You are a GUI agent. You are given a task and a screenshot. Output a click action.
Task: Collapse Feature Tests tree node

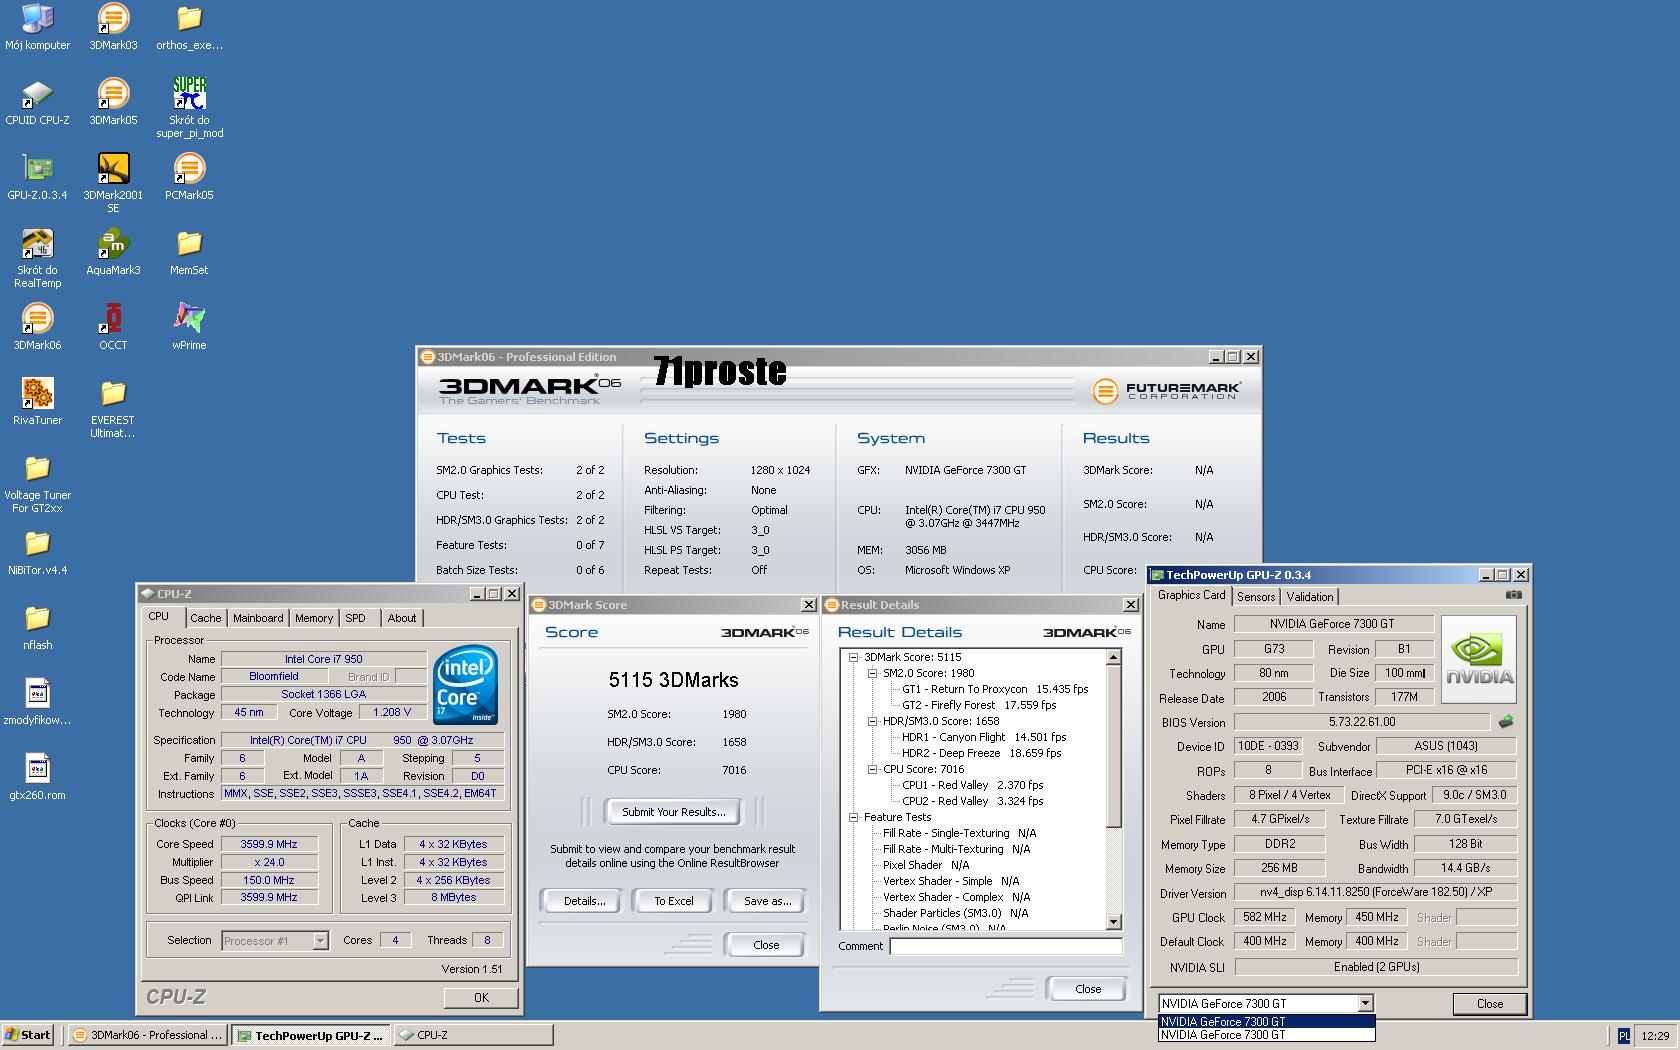click(x=854, y=818)
